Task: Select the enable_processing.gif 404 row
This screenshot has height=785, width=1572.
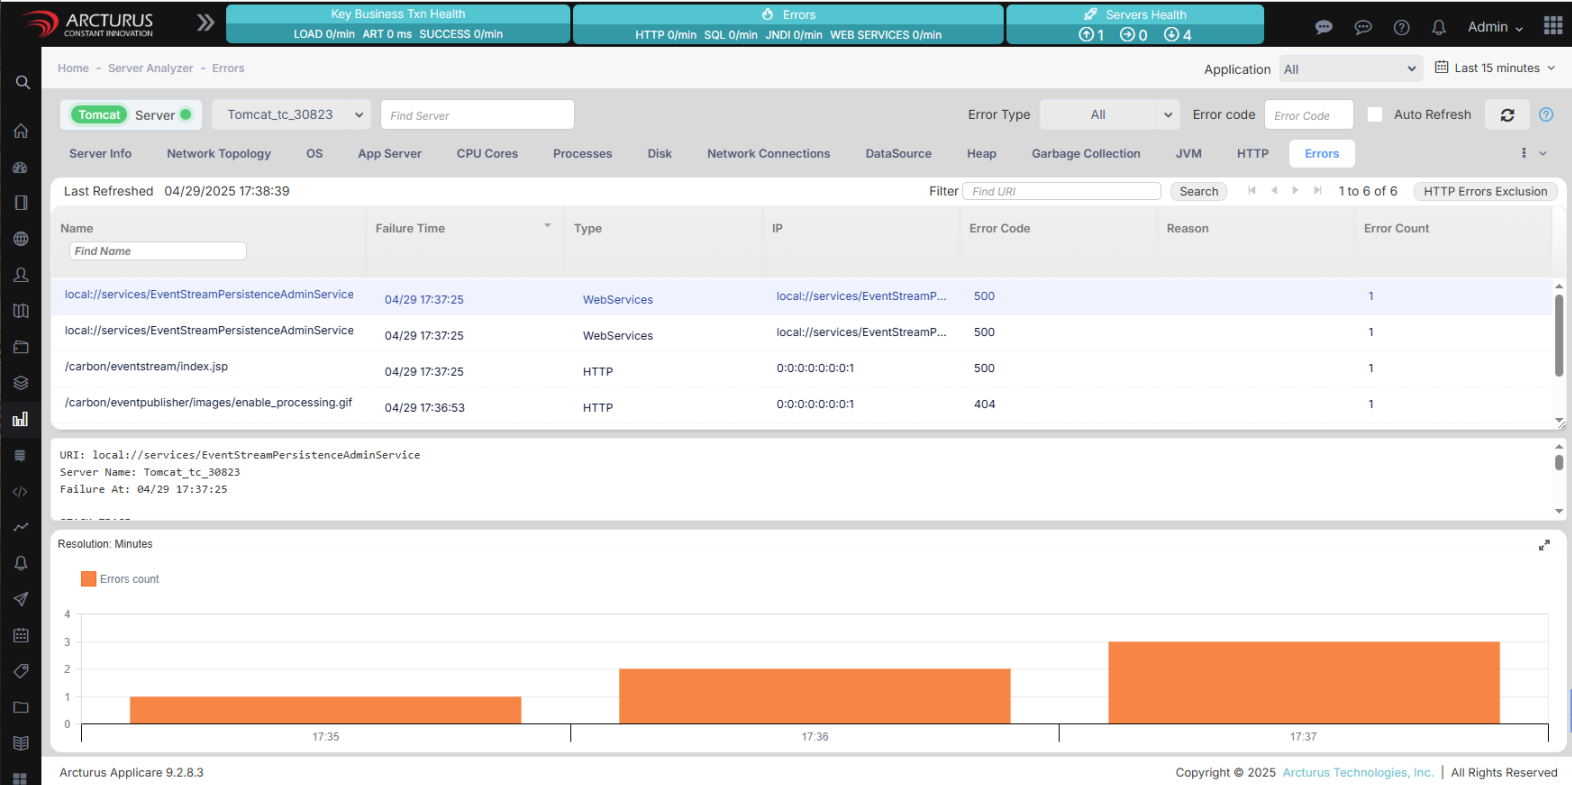Action: 802,404
